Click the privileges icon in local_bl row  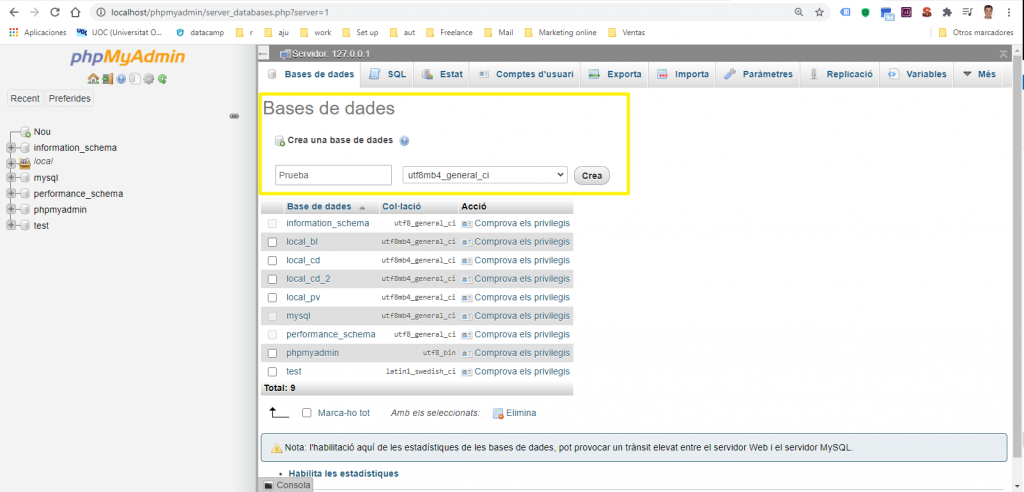point(467,242)
